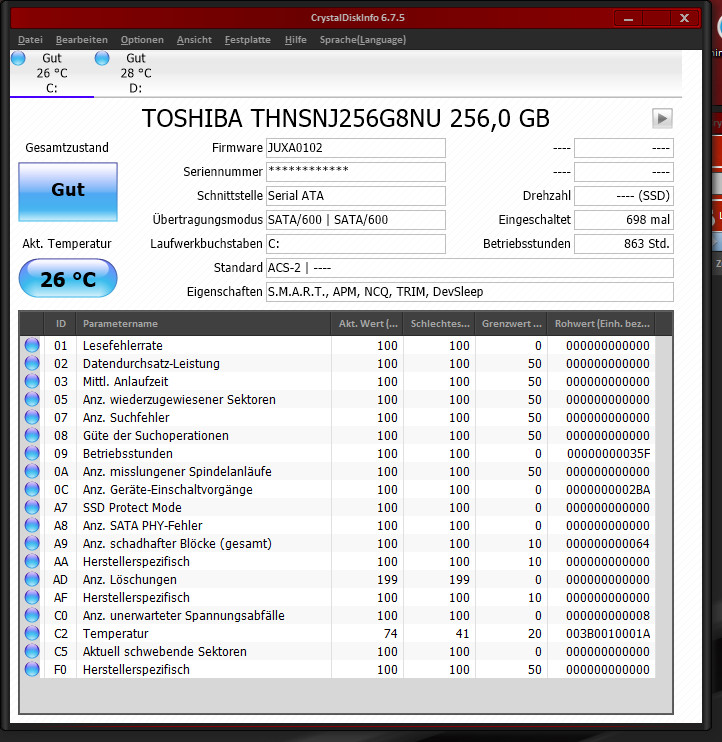Click status orb of row ID 09
The width and height of the screenshot is (722, 742).
32,453
